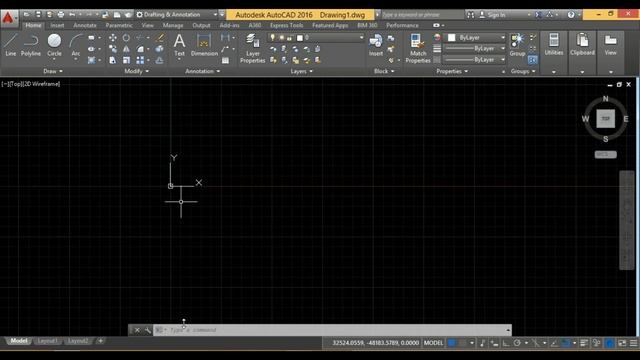Toggle lineweight display in status bar
This screenshot has width=640, height=360.
click(584, 343)
